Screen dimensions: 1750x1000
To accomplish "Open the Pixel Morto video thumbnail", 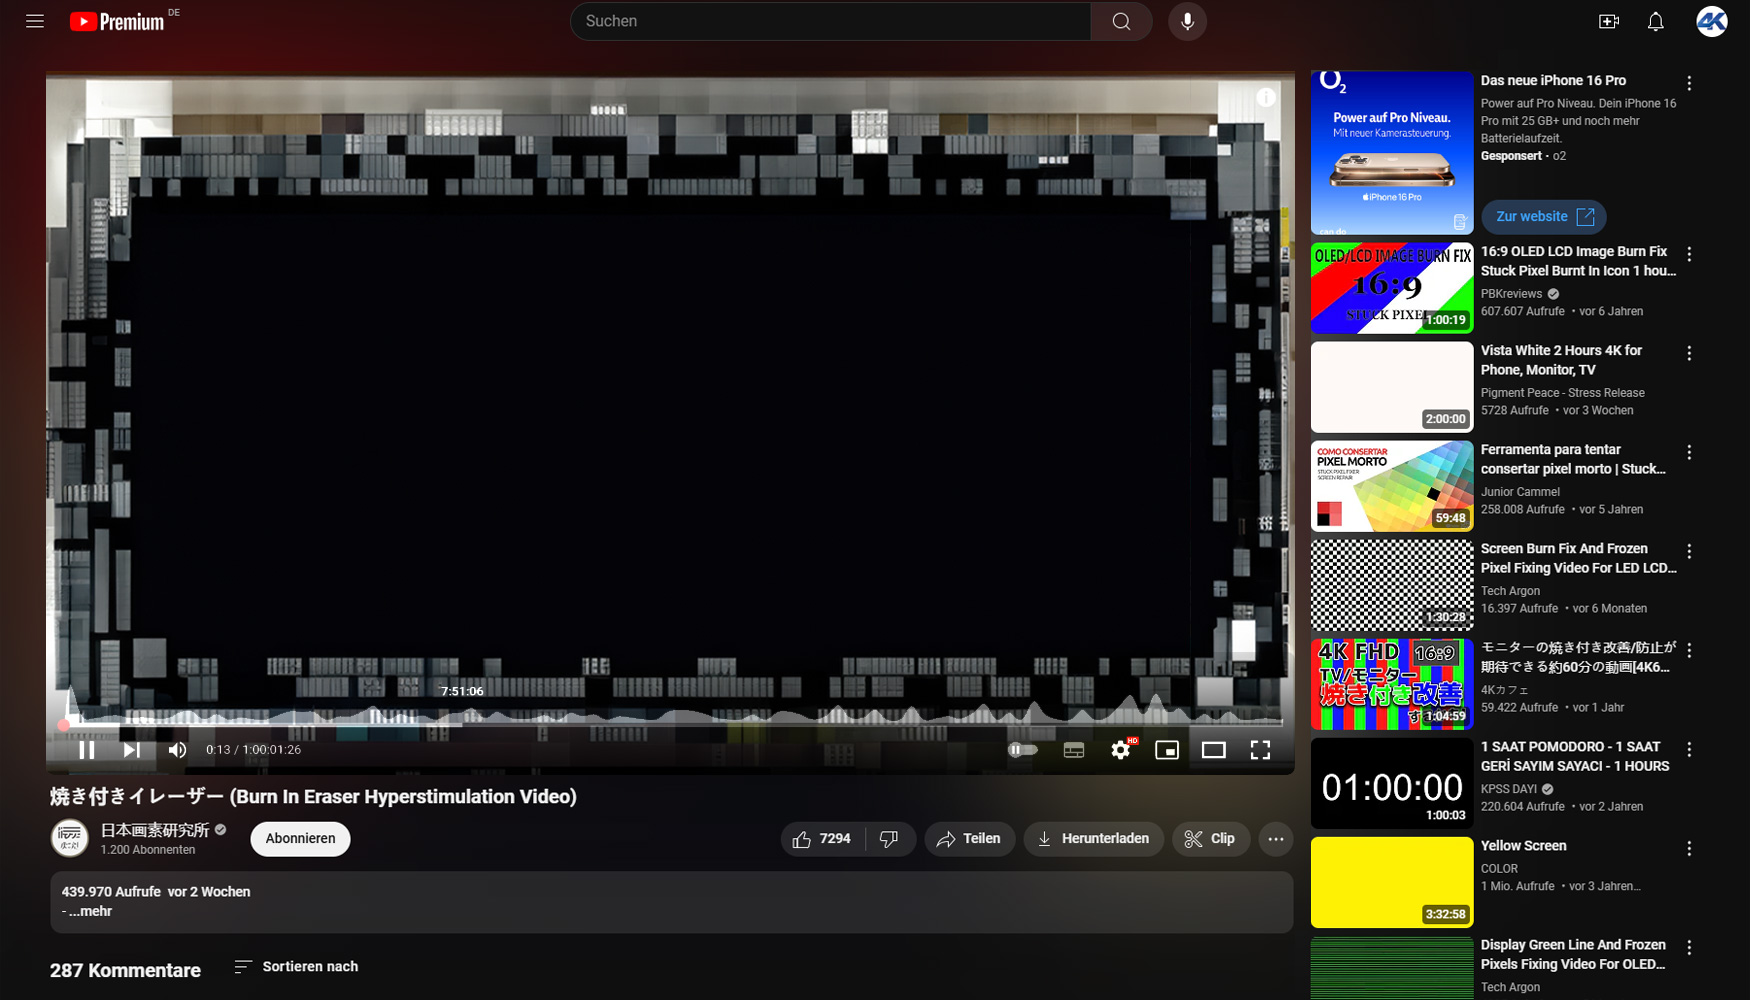I will (1392, 486).
